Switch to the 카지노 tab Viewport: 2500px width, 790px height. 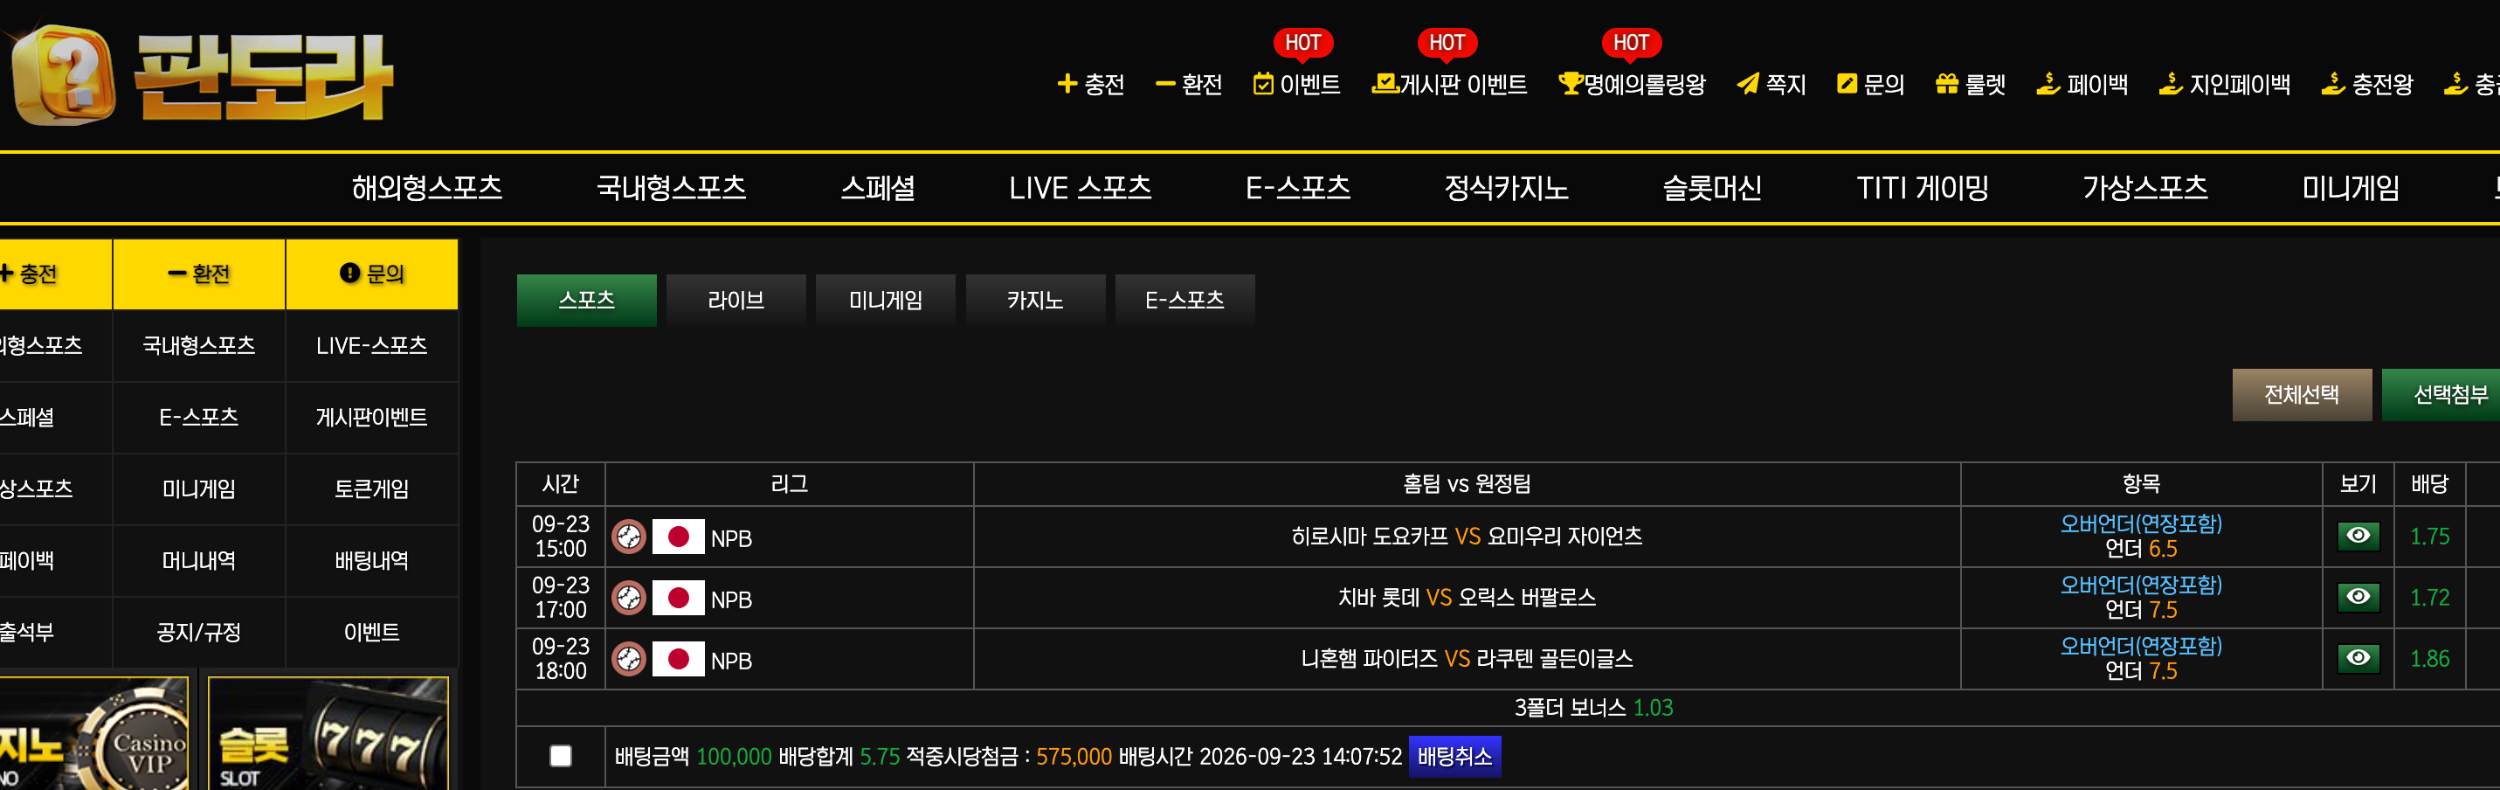click(1036, 300)
